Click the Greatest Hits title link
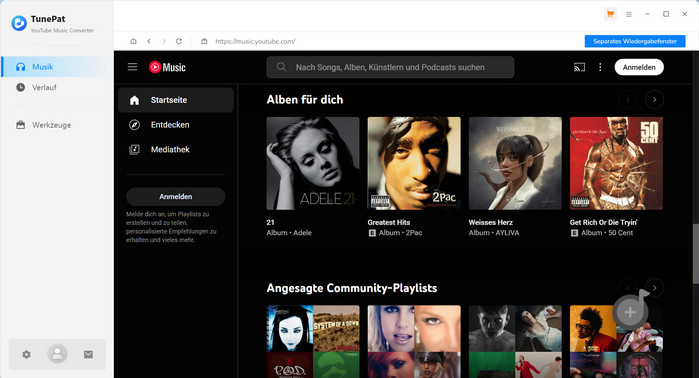 click(x=389, y=222)
